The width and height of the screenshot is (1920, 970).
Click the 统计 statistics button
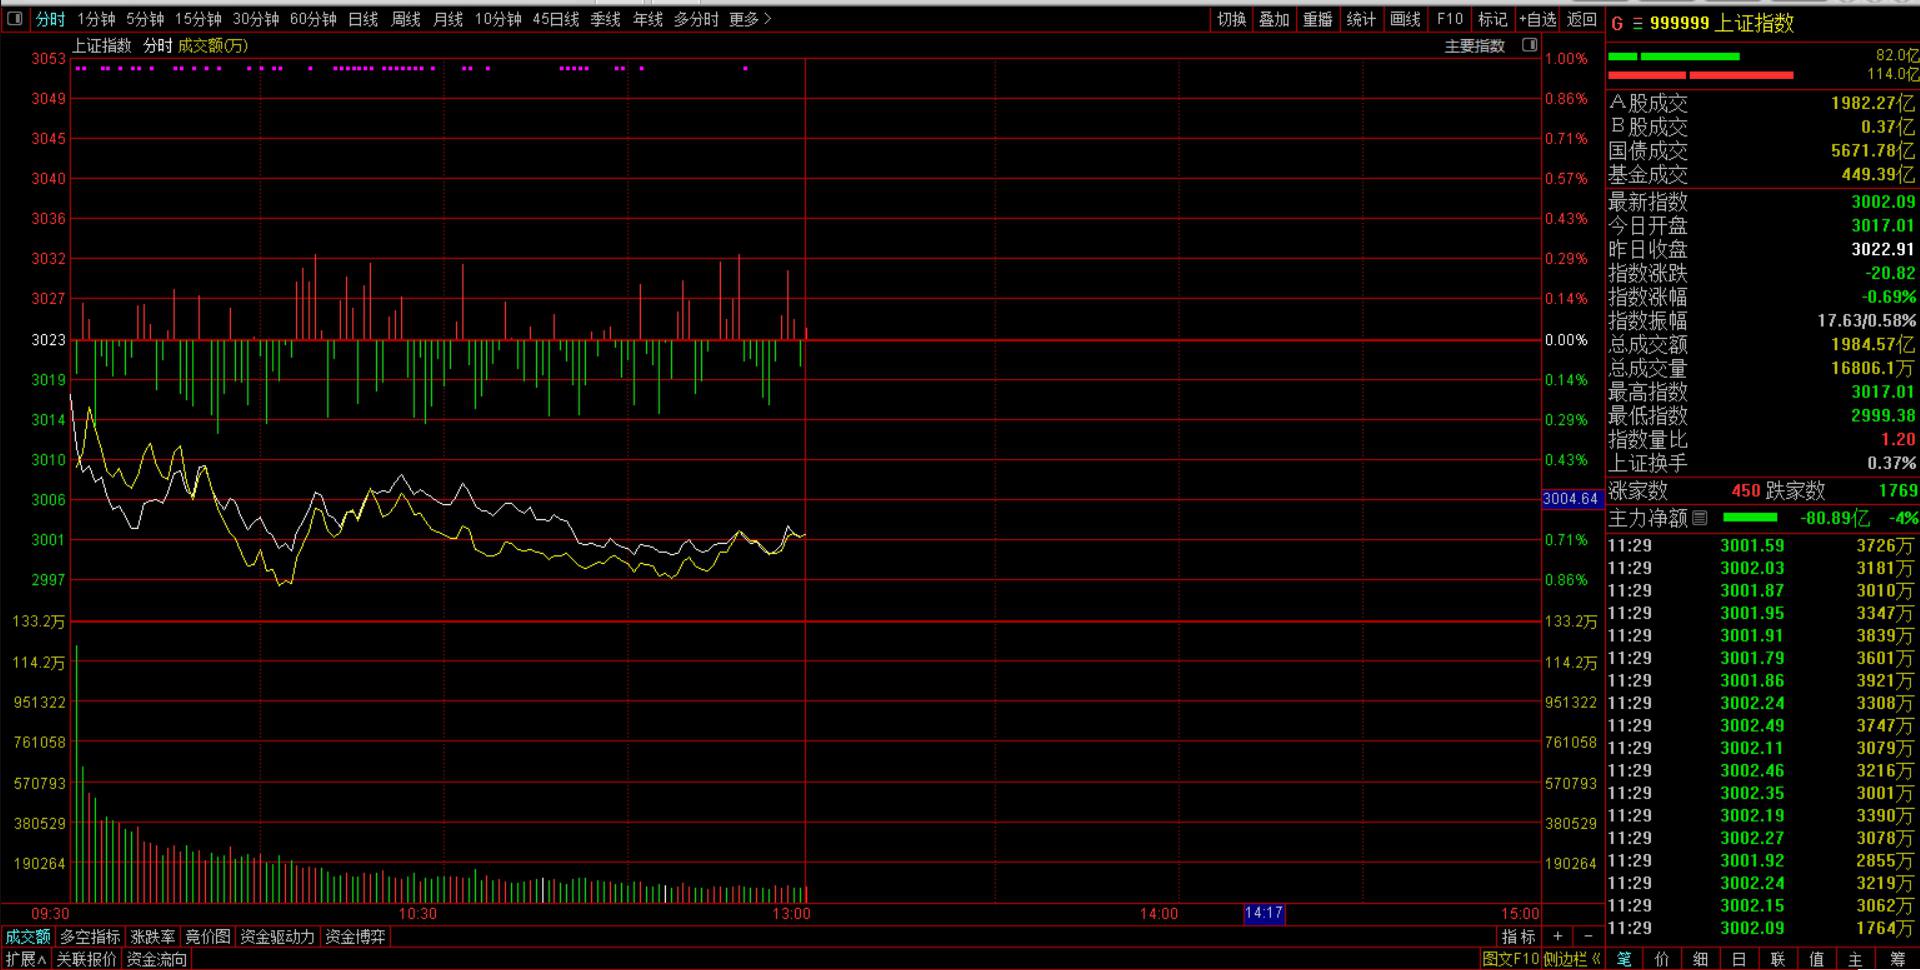[1361, 19]
